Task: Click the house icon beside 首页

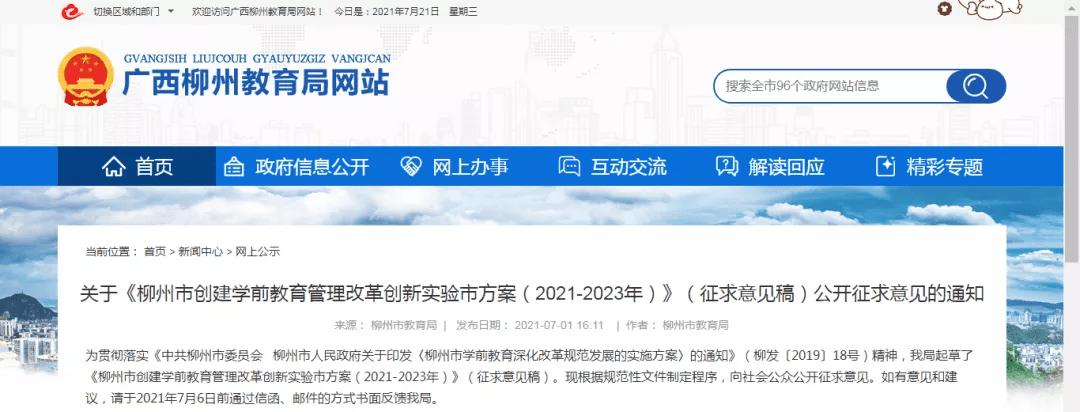Action: tap(114, 167)
